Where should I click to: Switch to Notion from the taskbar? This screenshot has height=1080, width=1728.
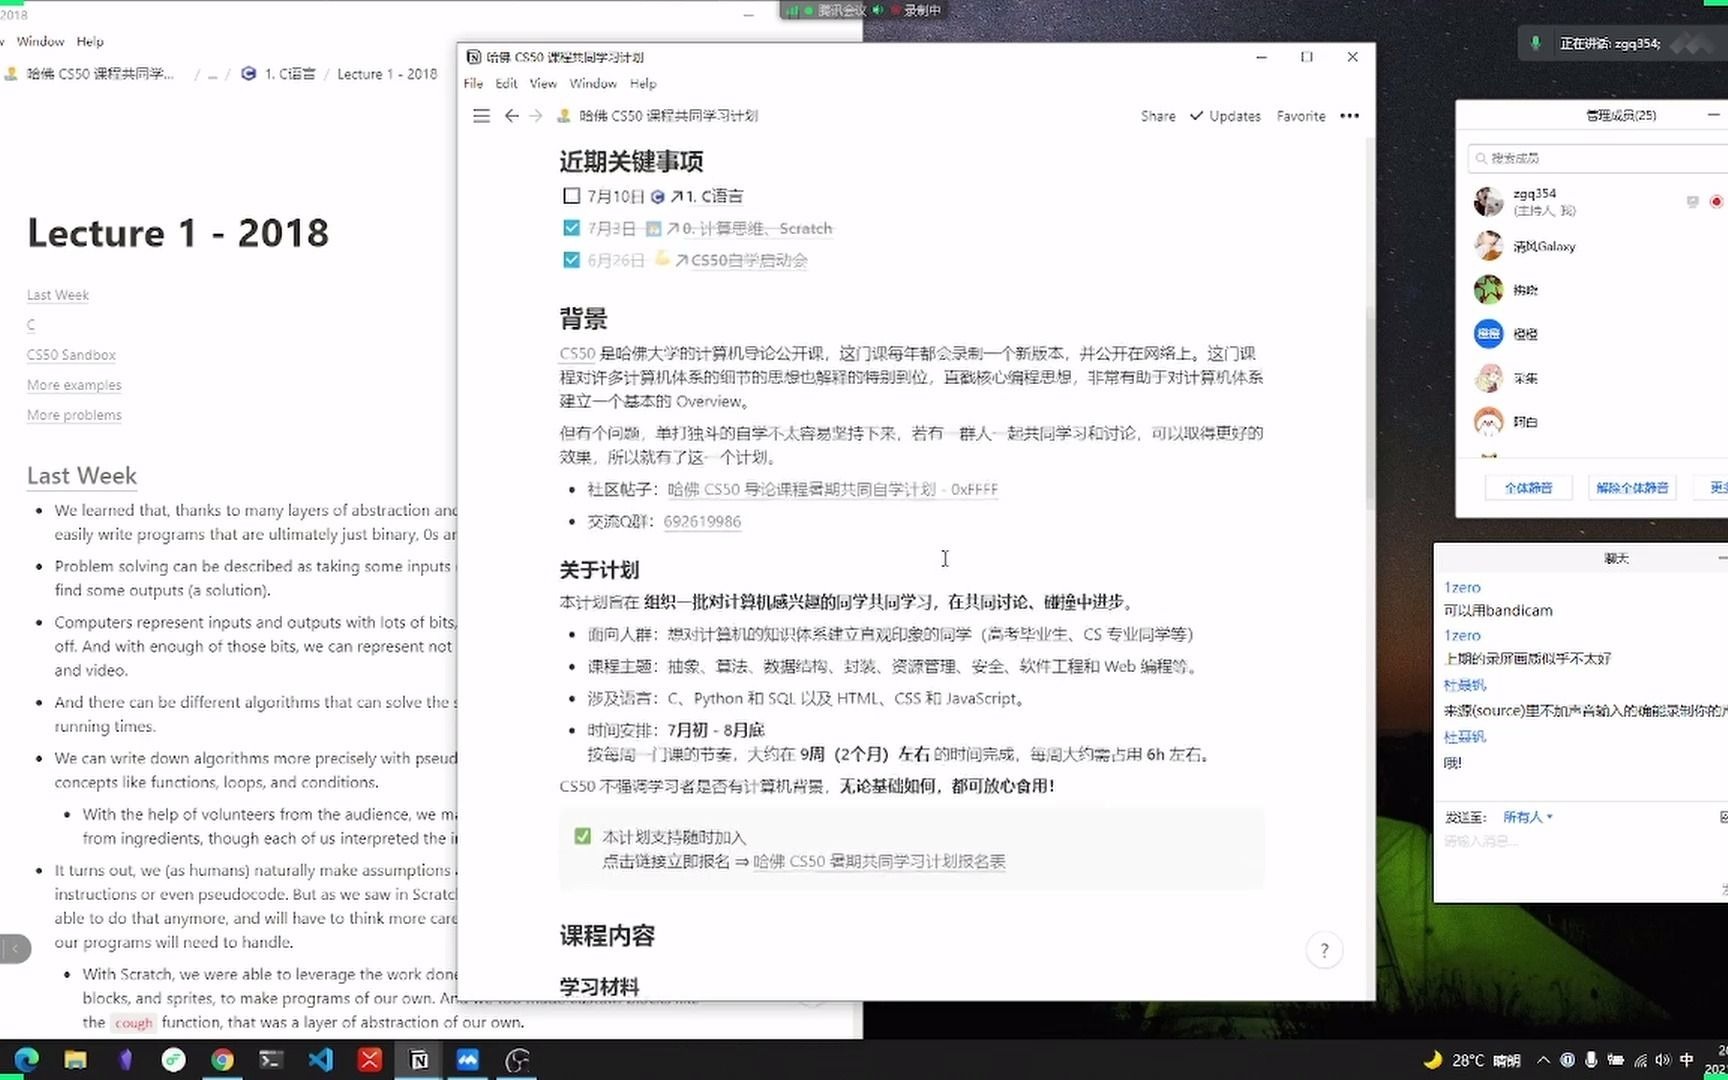pyautogui.click(x=419, y=1060)
